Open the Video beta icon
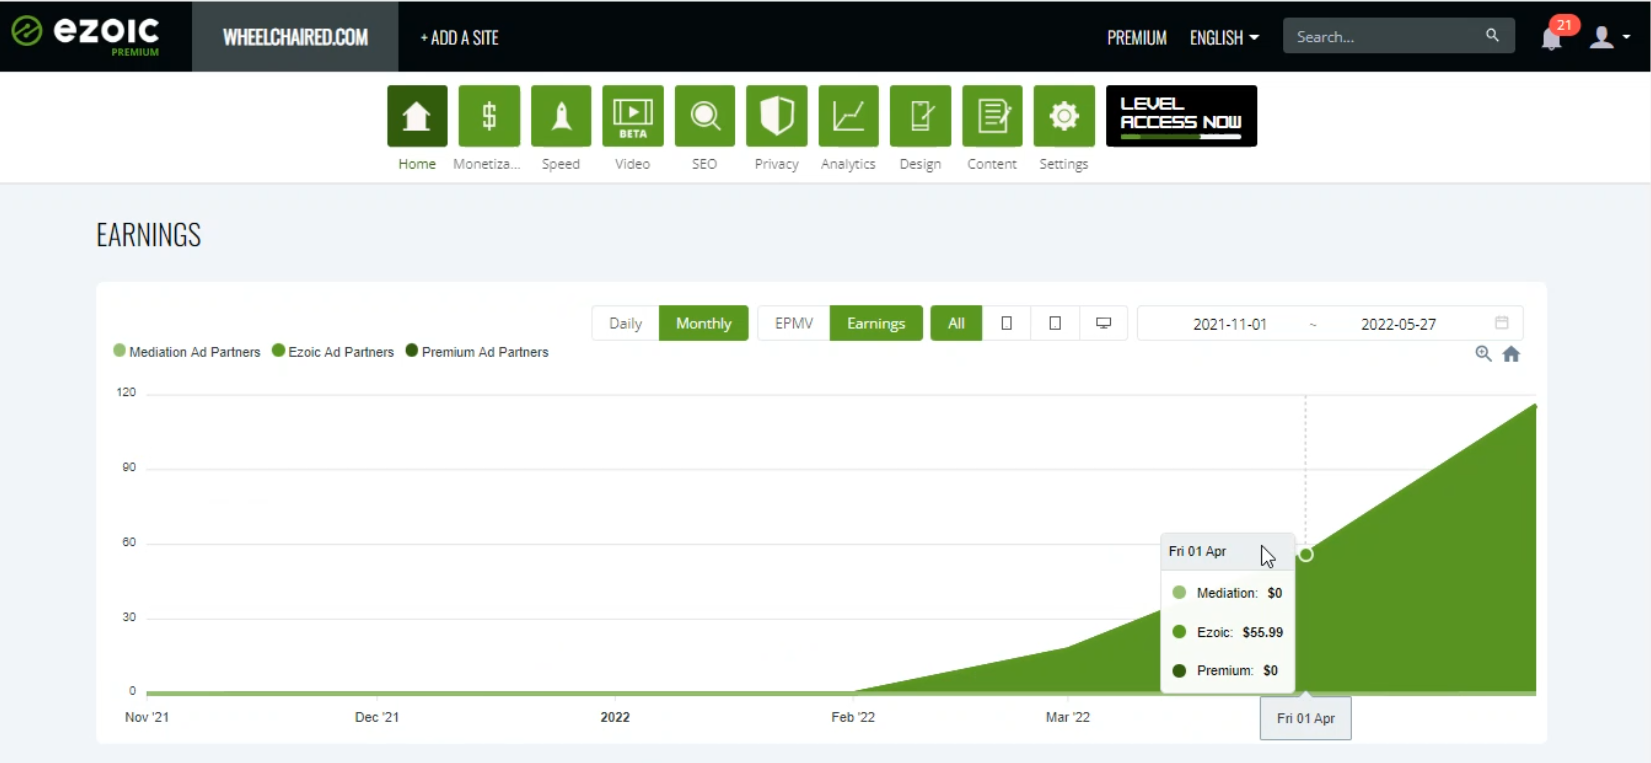The width and height of the screenshot is (1651, 763). (x=633, y=116)
